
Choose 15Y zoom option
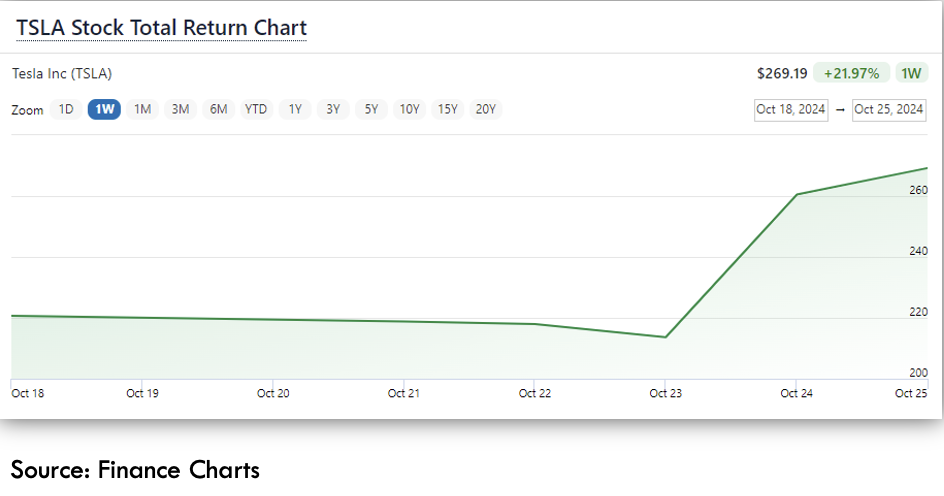[447, 110]
